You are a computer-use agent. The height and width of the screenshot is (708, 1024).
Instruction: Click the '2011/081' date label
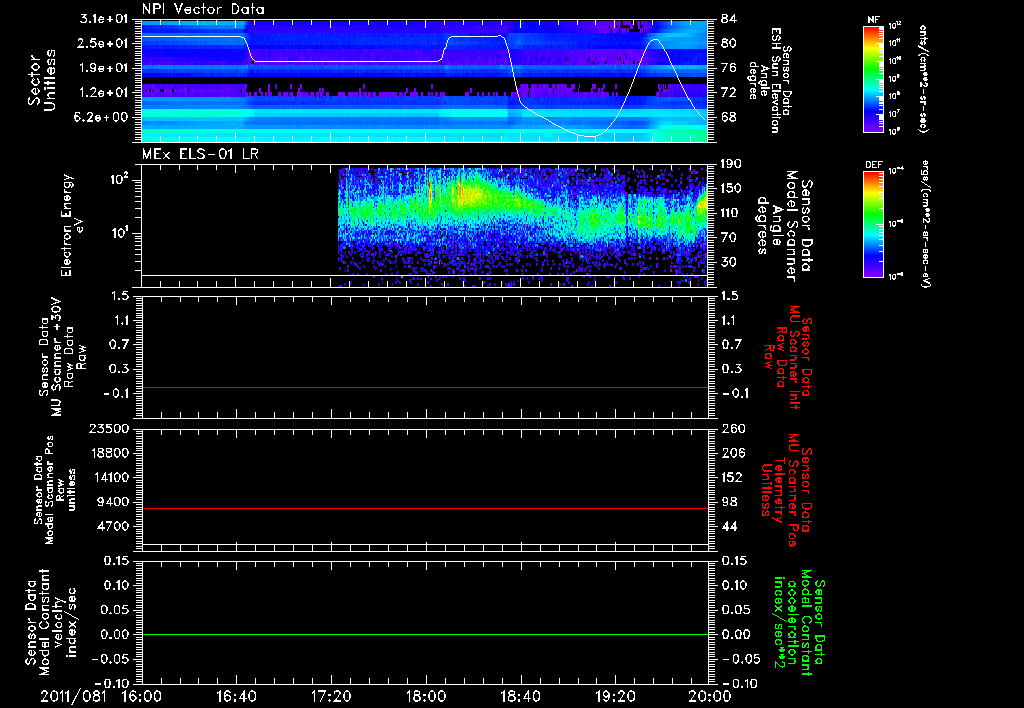click(73, 696)
